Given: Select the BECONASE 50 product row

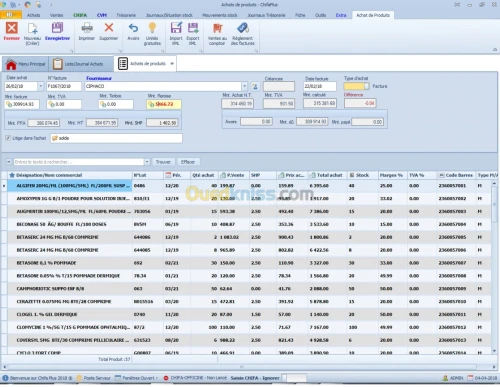Looking at the screenshot, I should click(249, 224).
